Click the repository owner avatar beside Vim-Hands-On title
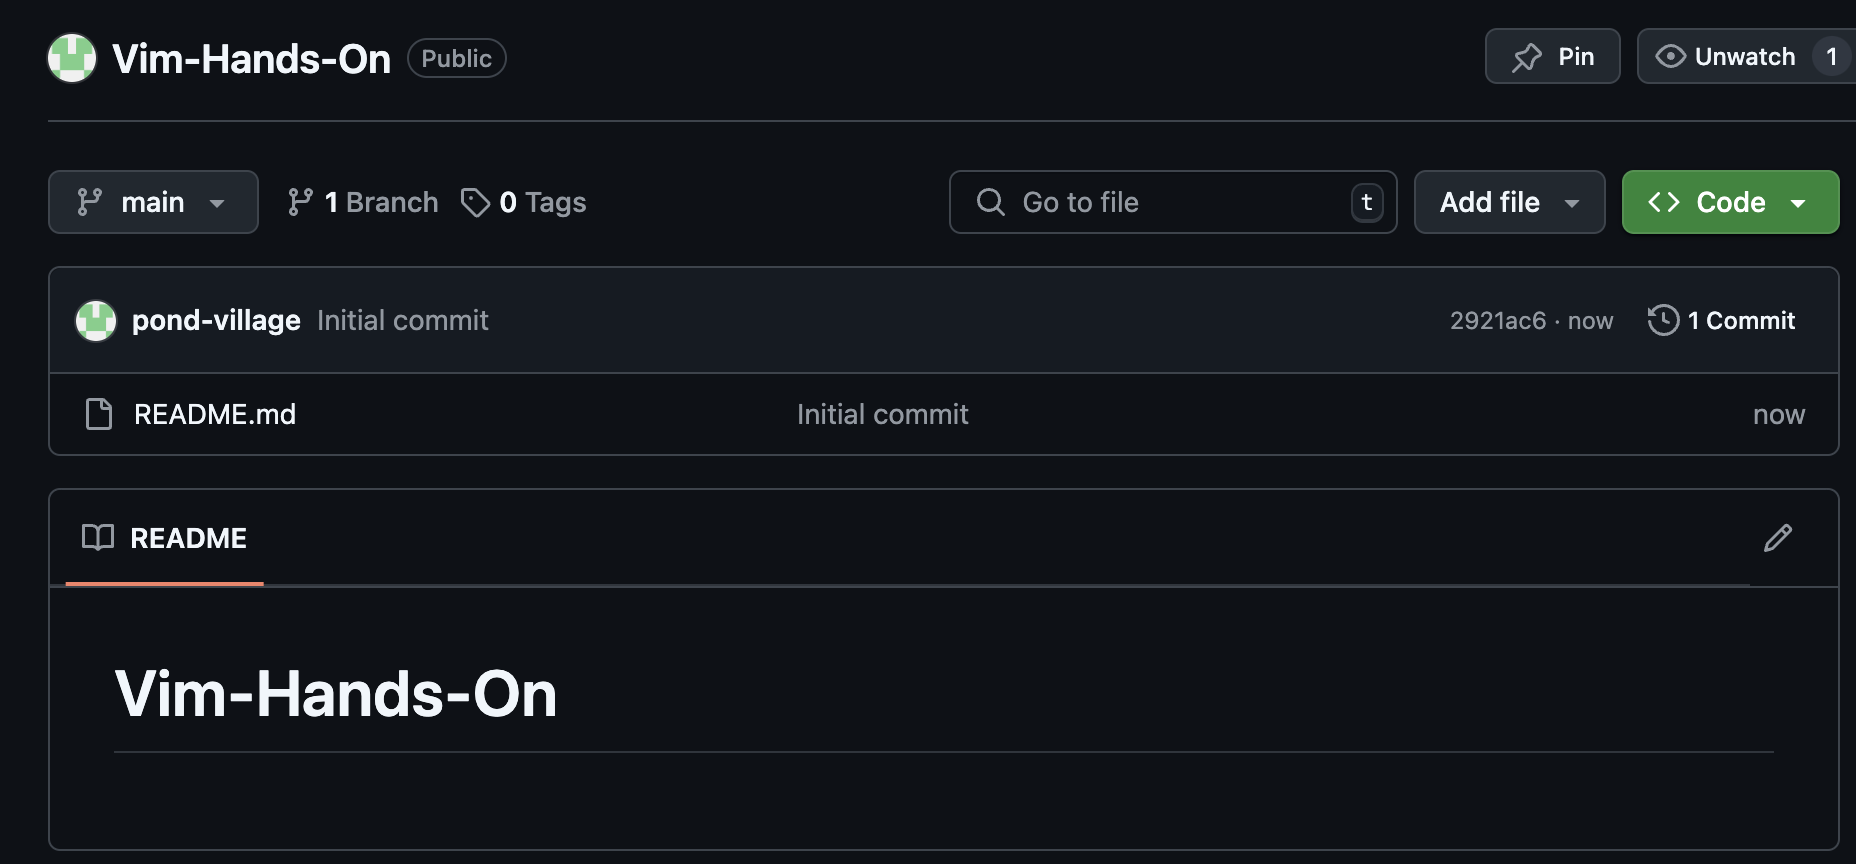Screen dimensions: 1856x864 [72, 58]
